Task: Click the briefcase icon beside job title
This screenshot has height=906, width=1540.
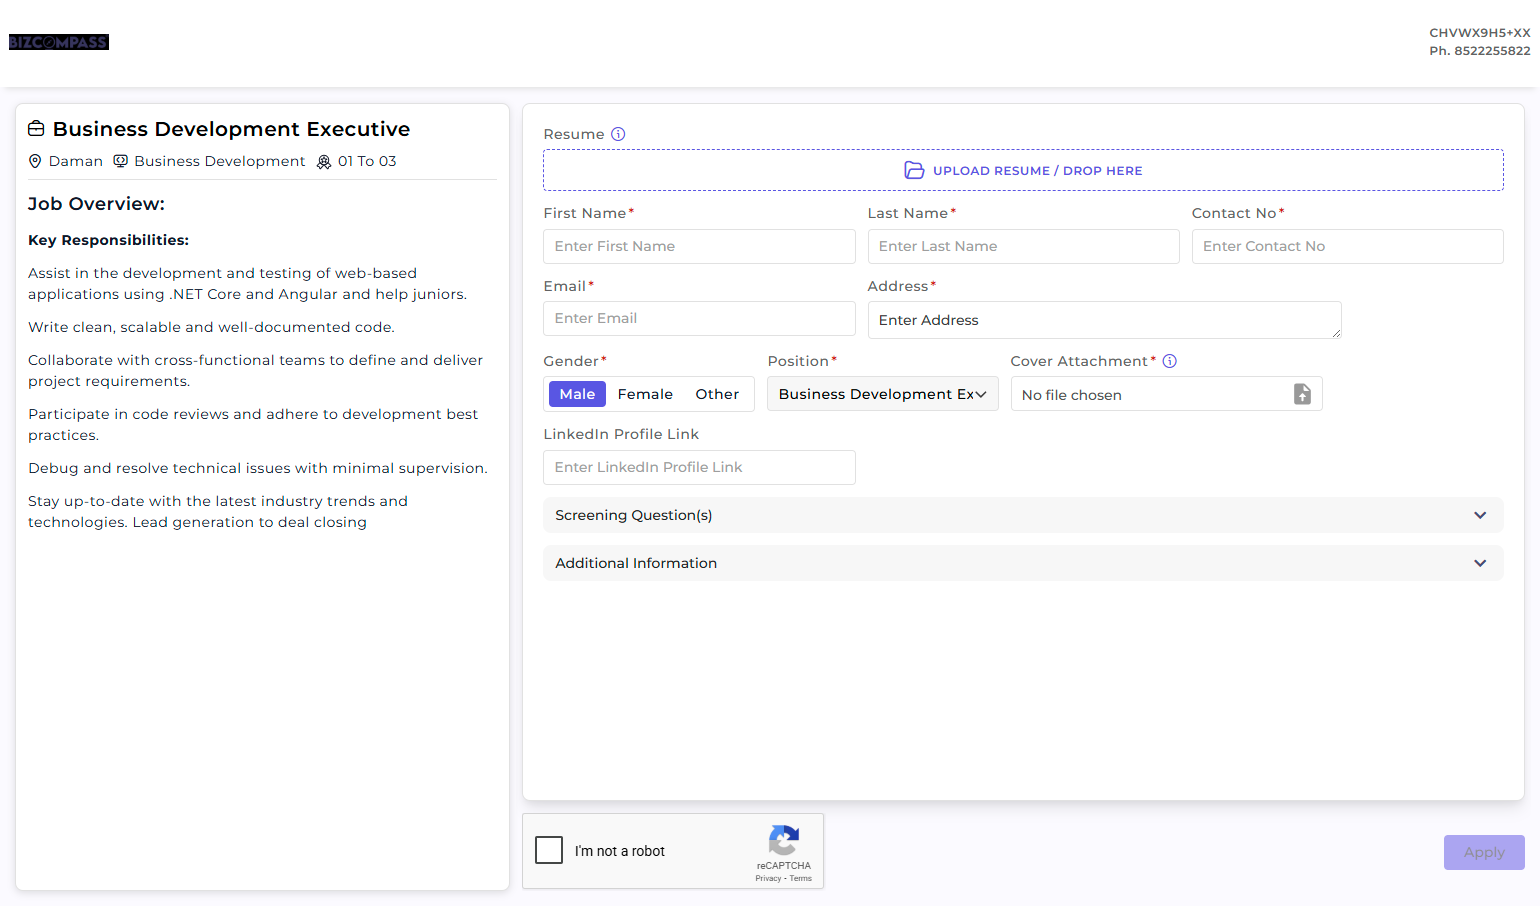Action: pyautogui.click(x=36, y=129)
